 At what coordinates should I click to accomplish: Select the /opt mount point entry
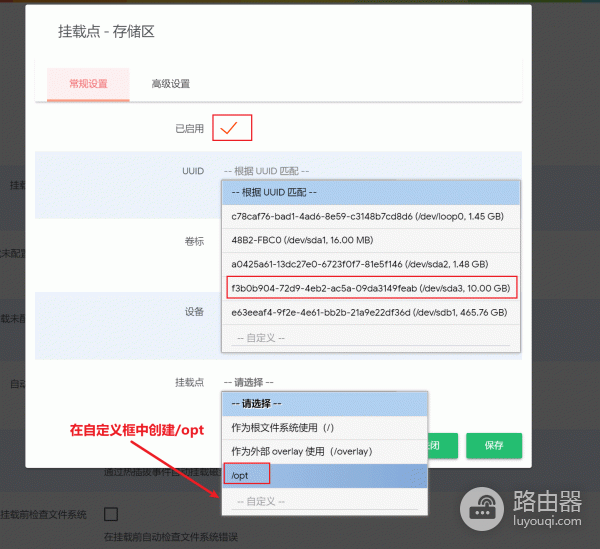coord(324,476)
